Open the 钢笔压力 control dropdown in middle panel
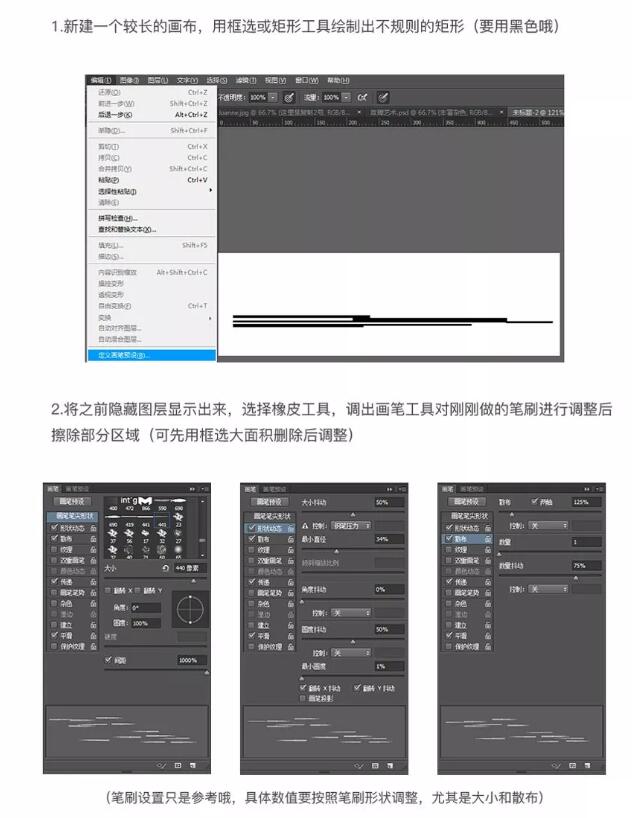Screen dimensions: 632x818 351,526
